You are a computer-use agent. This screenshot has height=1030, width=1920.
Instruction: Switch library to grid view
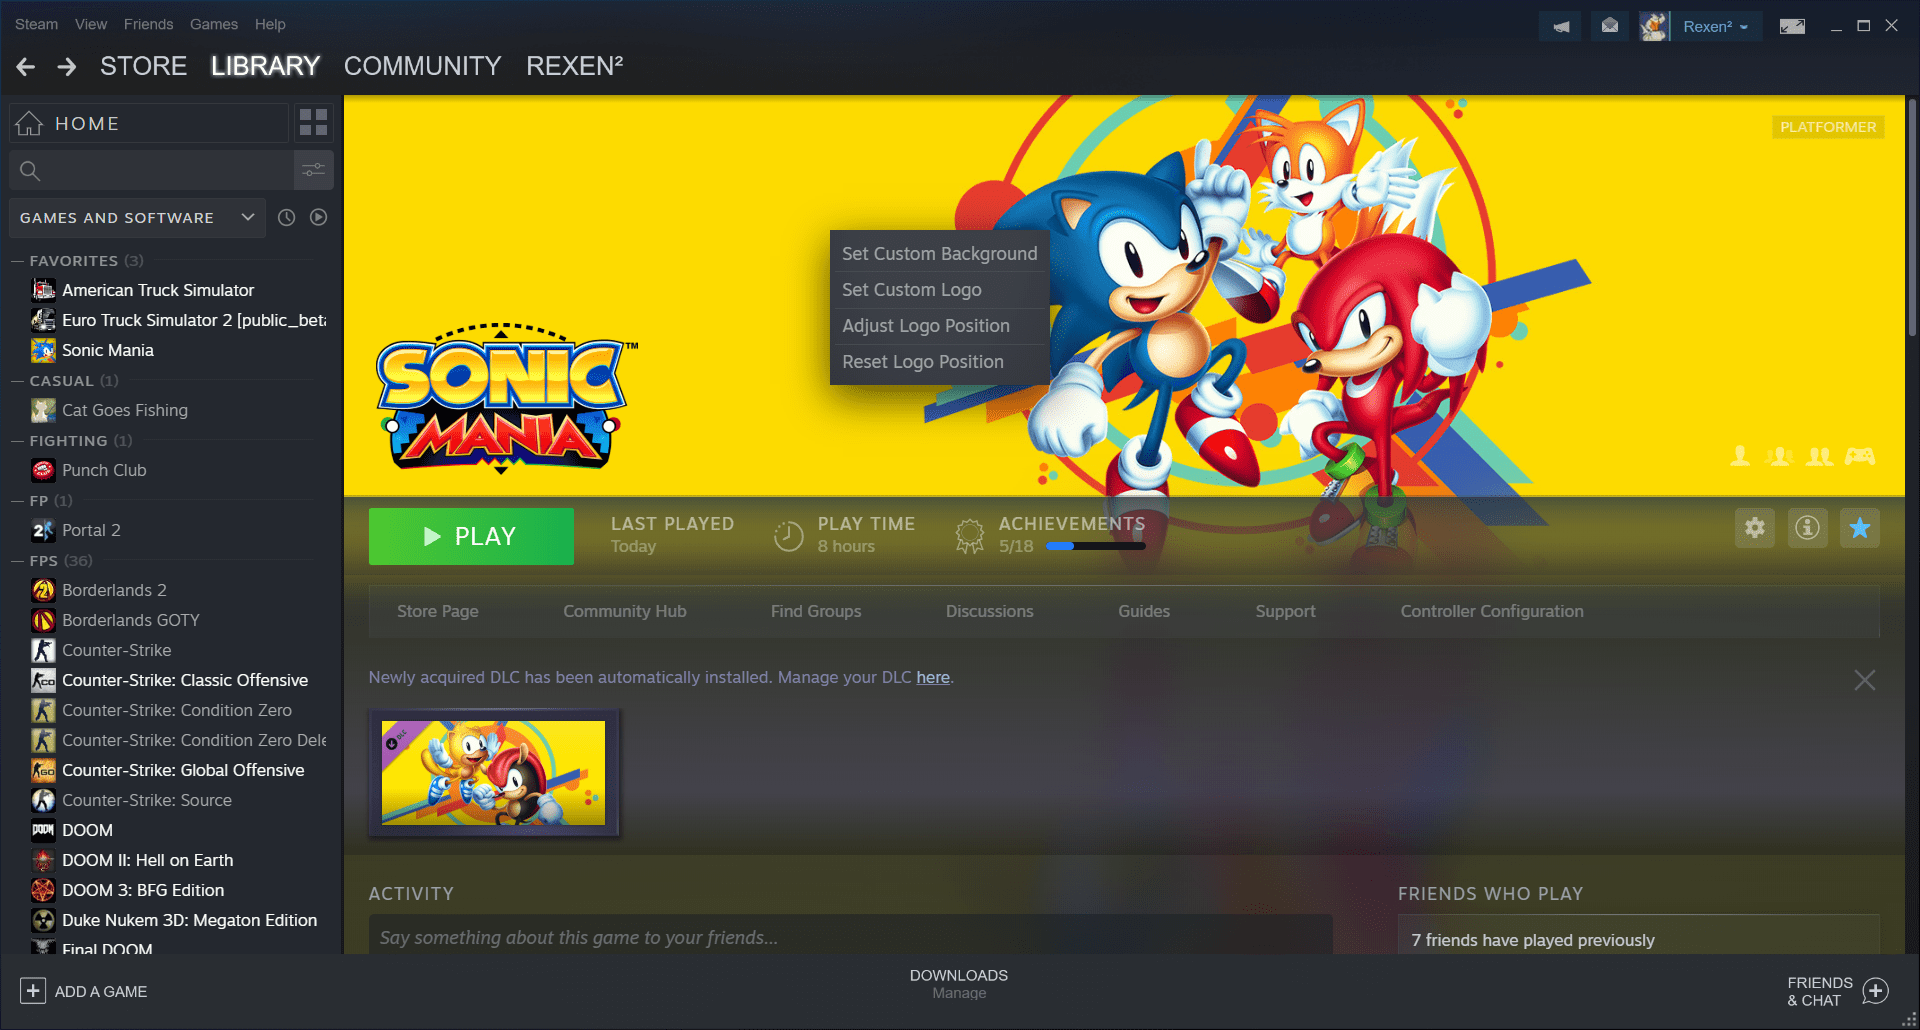pos(313,121)
